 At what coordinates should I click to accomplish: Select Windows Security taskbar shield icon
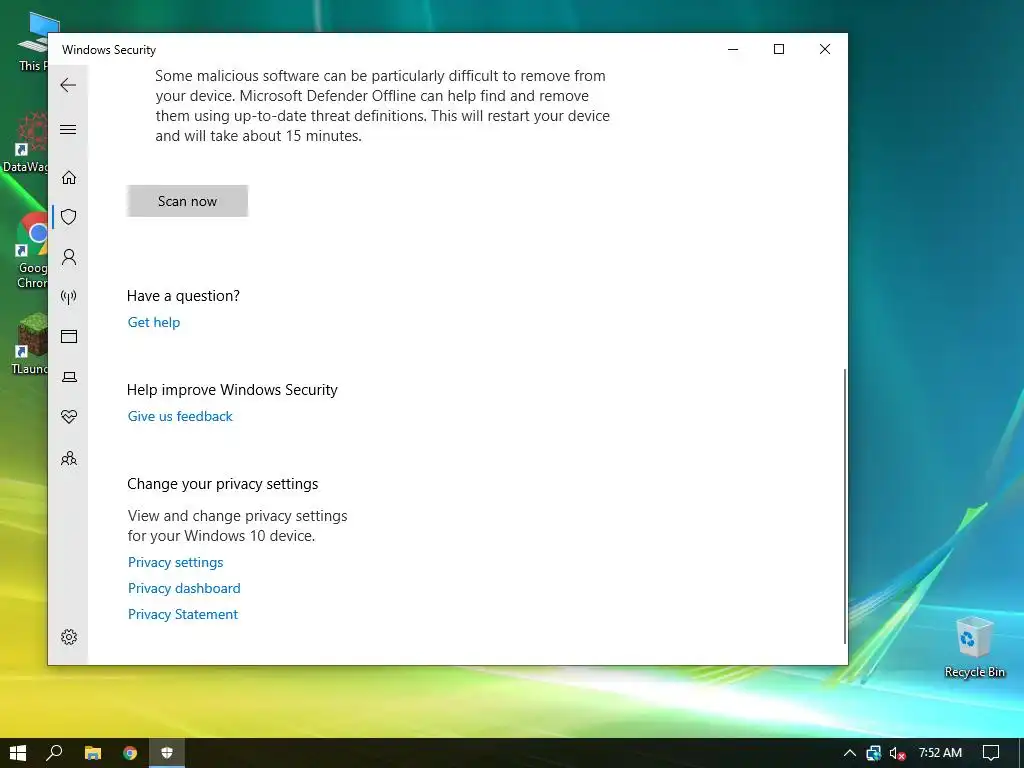167,753
